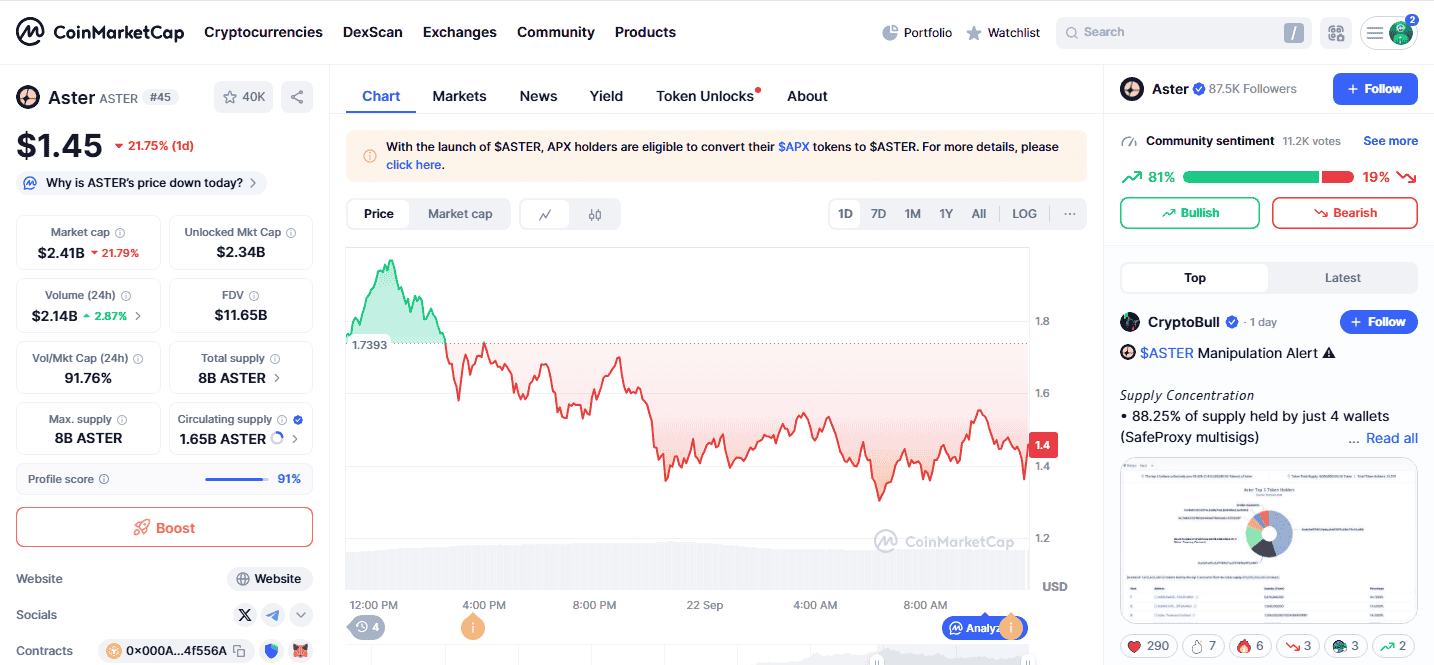Add Aster to watchlist with 40K star
The height and width of the screenshot is (665, 1434).
243,97
